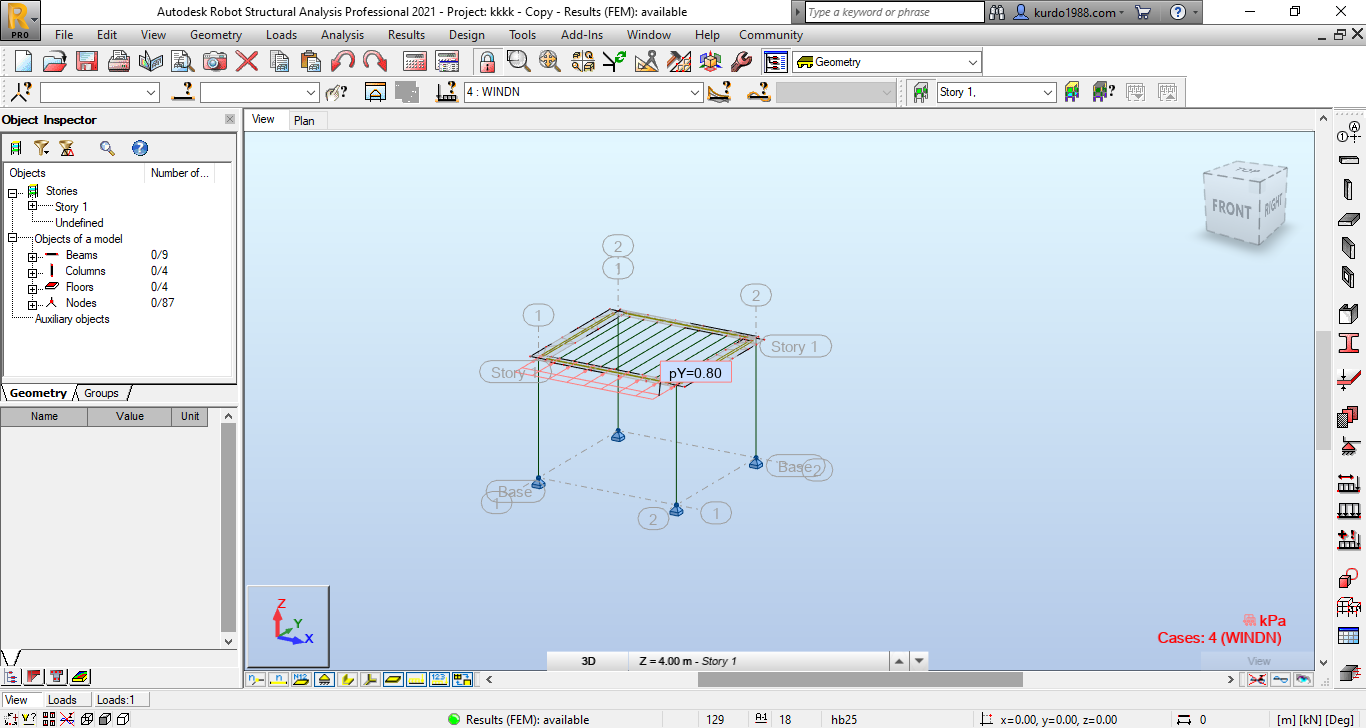Switch to the Plan tab
The image size is (1366, 728).
pyautogui.click(x=305, y=119)
